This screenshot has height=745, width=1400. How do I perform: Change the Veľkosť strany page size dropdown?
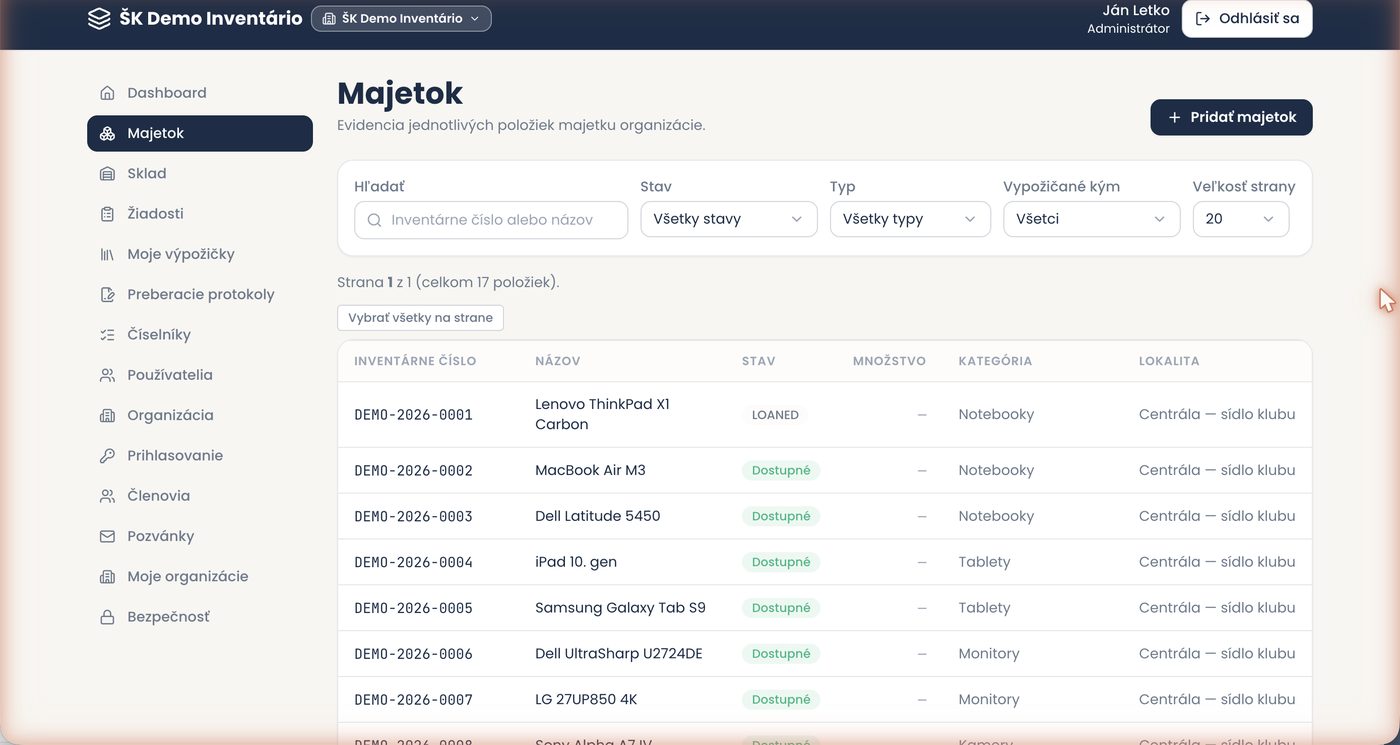1241,219
